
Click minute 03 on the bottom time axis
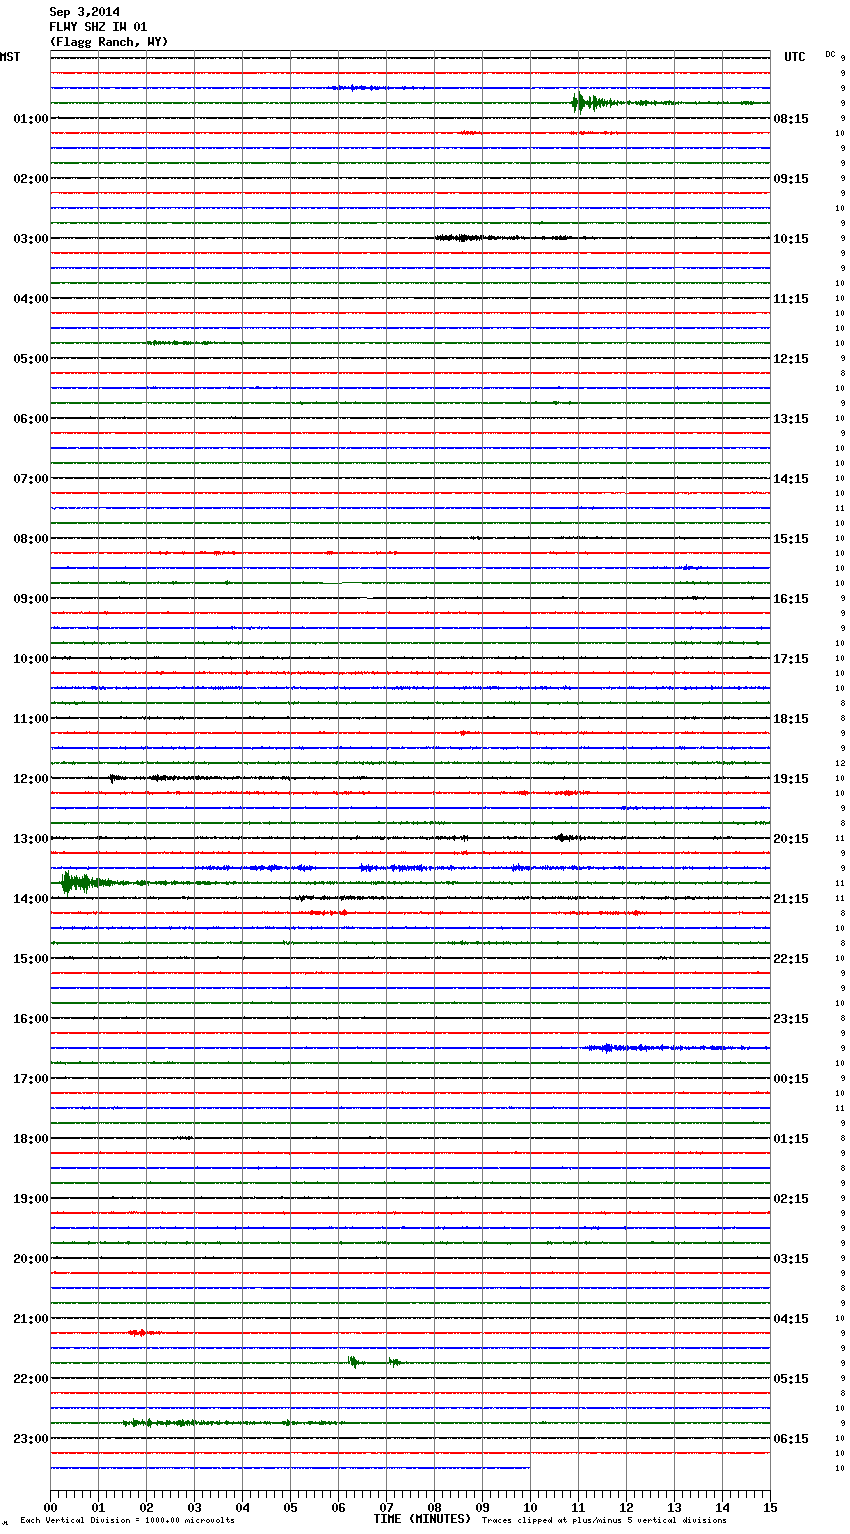tap(194, 1507)
